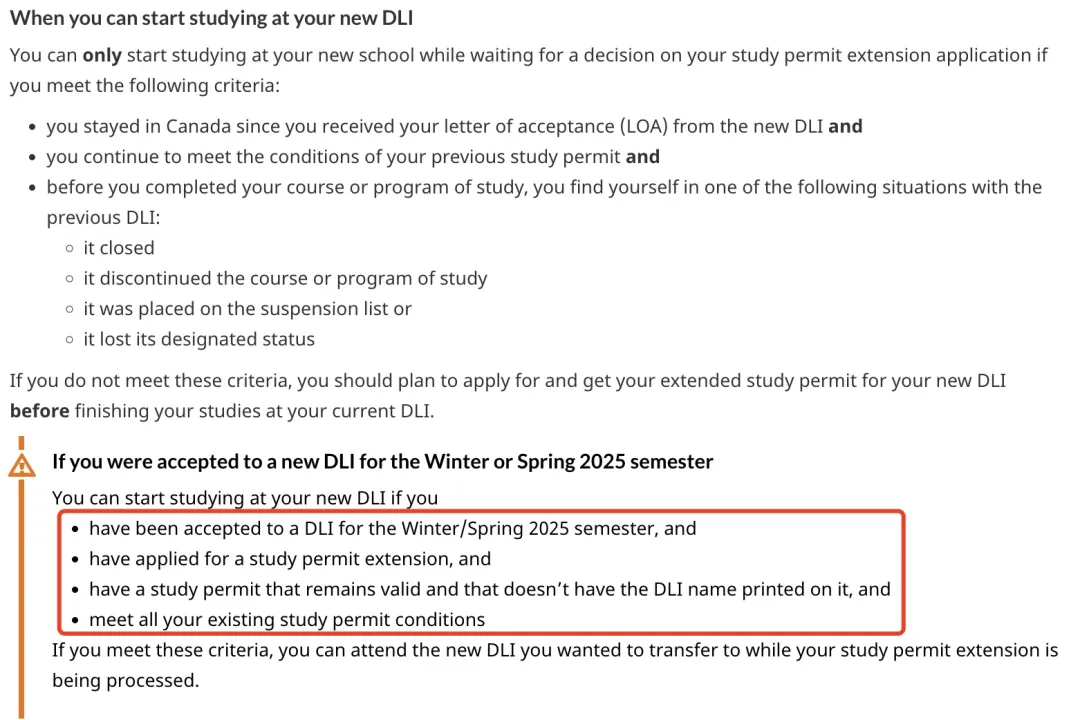This screenshot has height=720, width=1080.
Task: Click 'You can start studying at your new DLI if you'
Action: click(245, 497)
